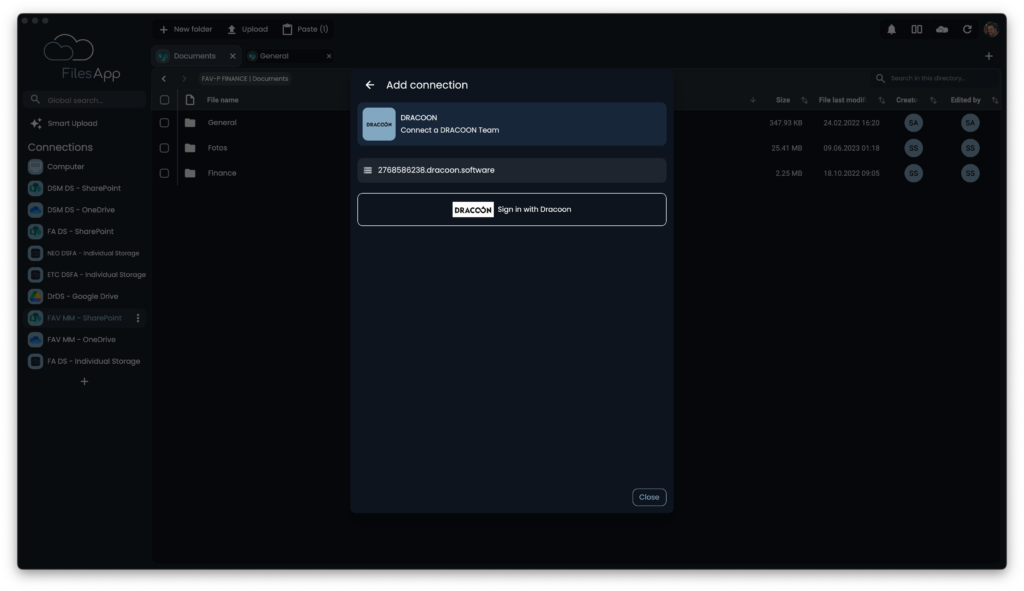Click the FilesApp cloud logo

tap(69, 48)
